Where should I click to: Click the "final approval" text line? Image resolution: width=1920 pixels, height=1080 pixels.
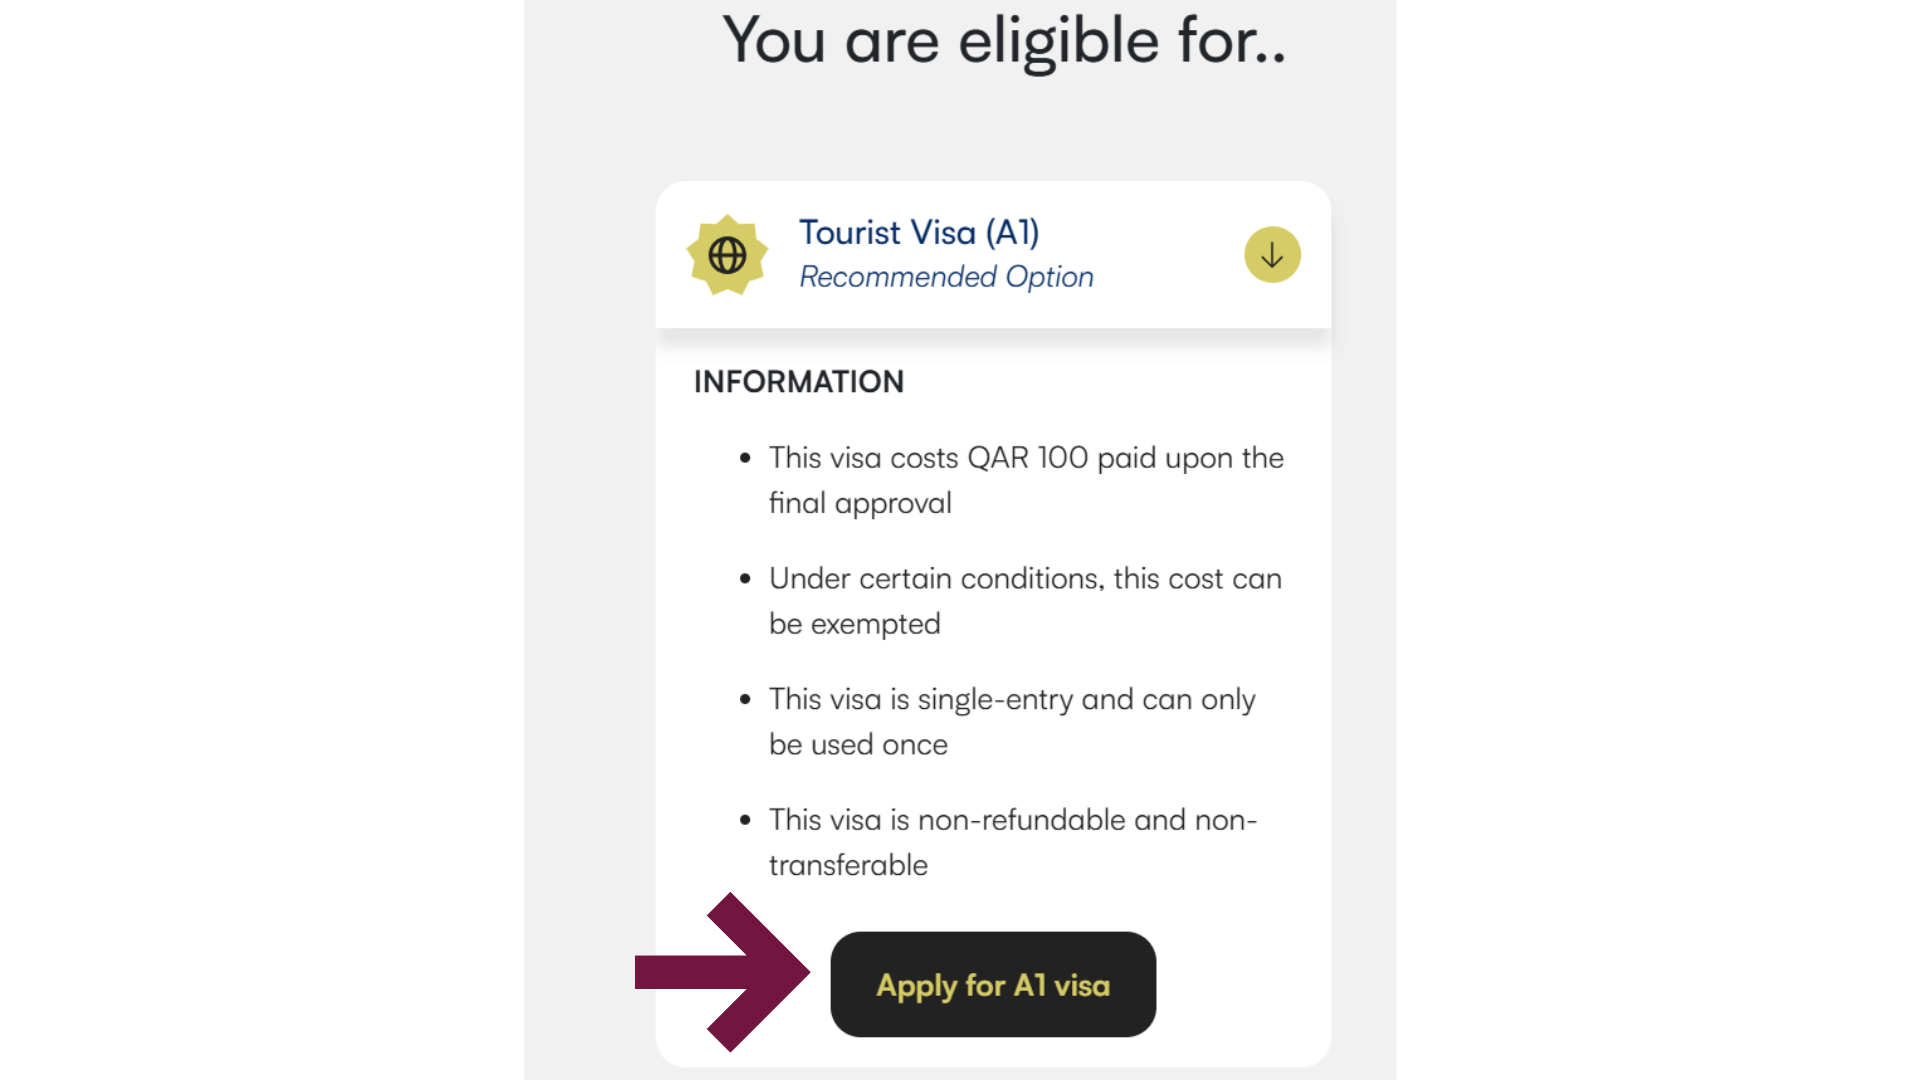point(860,503)
